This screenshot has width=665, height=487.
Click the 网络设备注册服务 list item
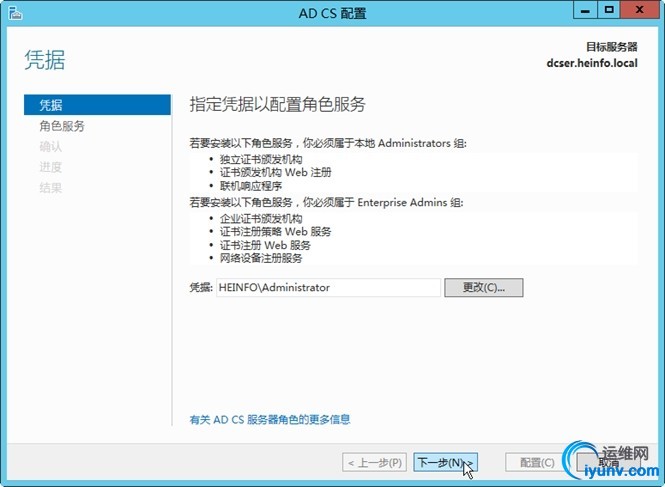click(261, 258)
